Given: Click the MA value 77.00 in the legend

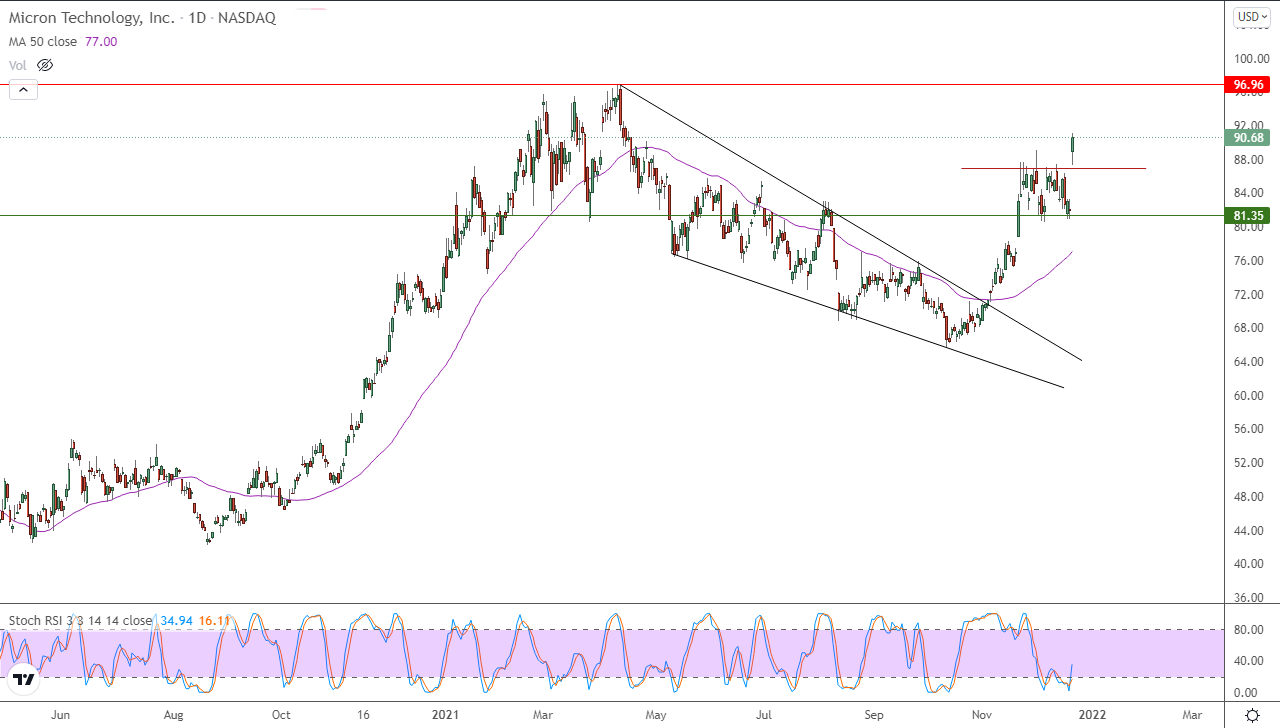Looking at the screenshot, I should pos(101,42).
